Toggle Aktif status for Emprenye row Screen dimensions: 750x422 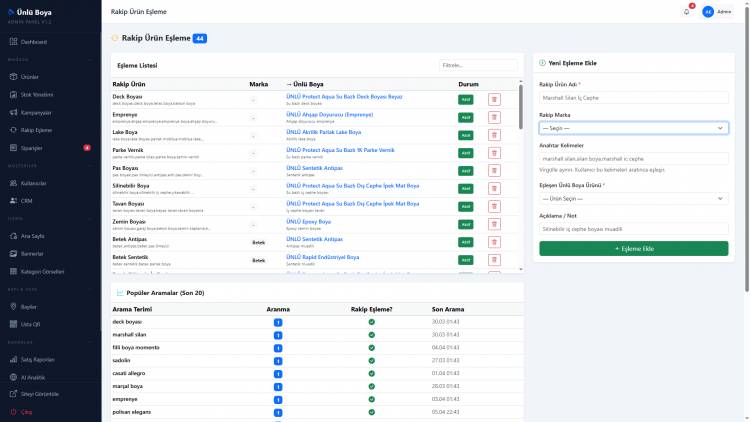465,117
